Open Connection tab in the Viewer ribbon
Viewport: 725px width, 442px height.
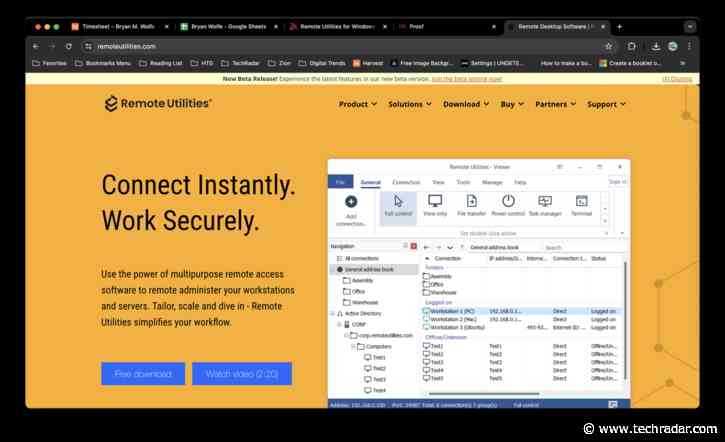click(x=406, y=182)
